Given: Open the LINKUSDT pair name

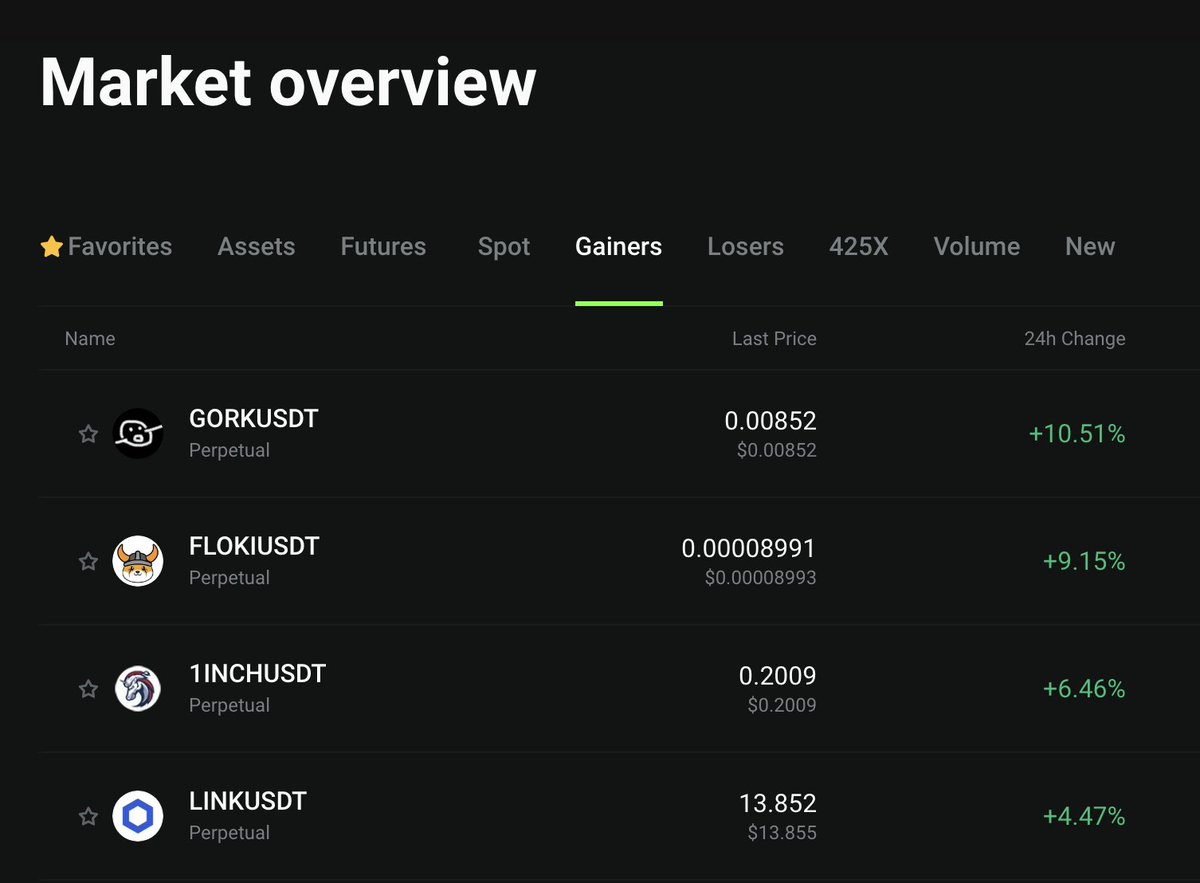Looking at the screenshot, I should coord(248,801).
